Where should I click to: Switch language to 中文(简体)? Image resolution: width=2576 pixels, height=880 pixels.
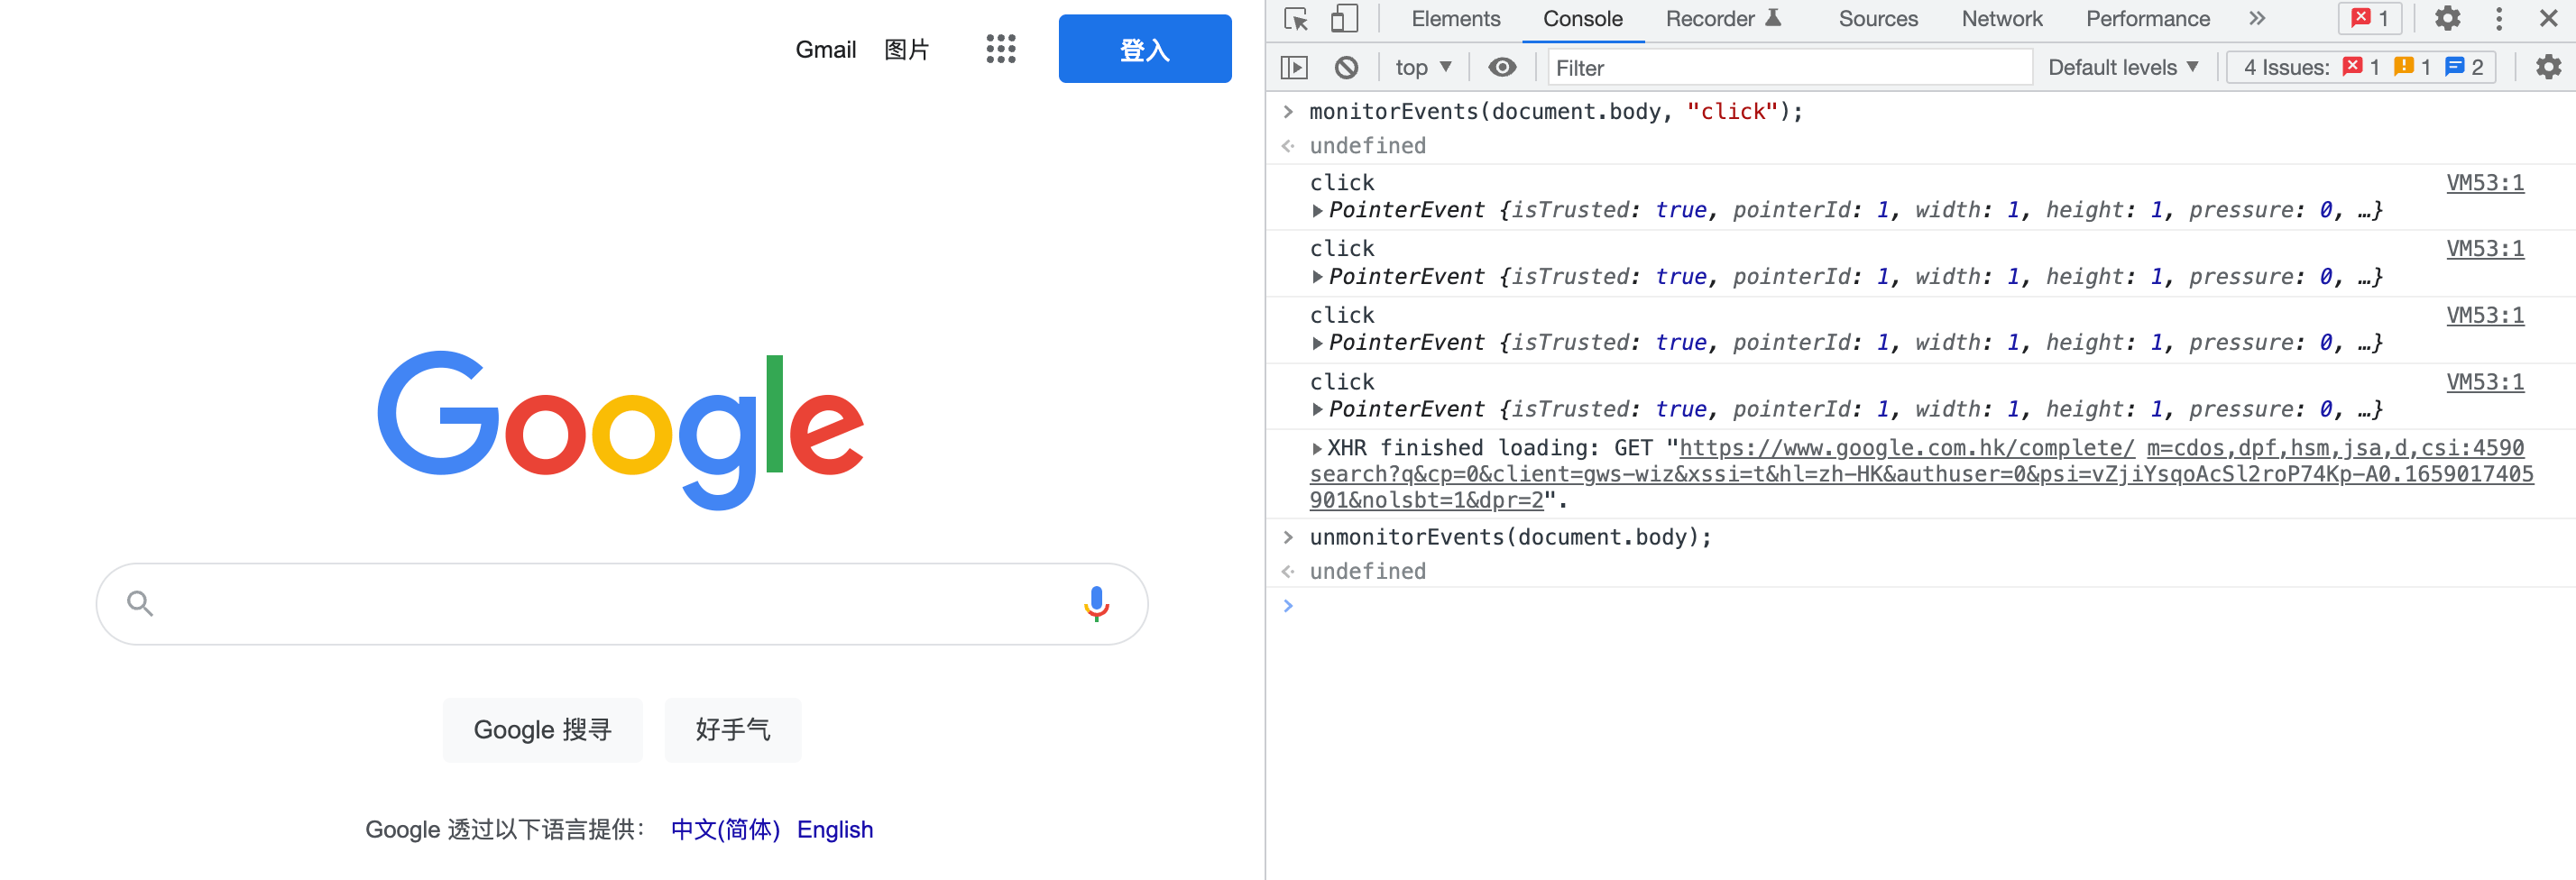pos(725,830)
